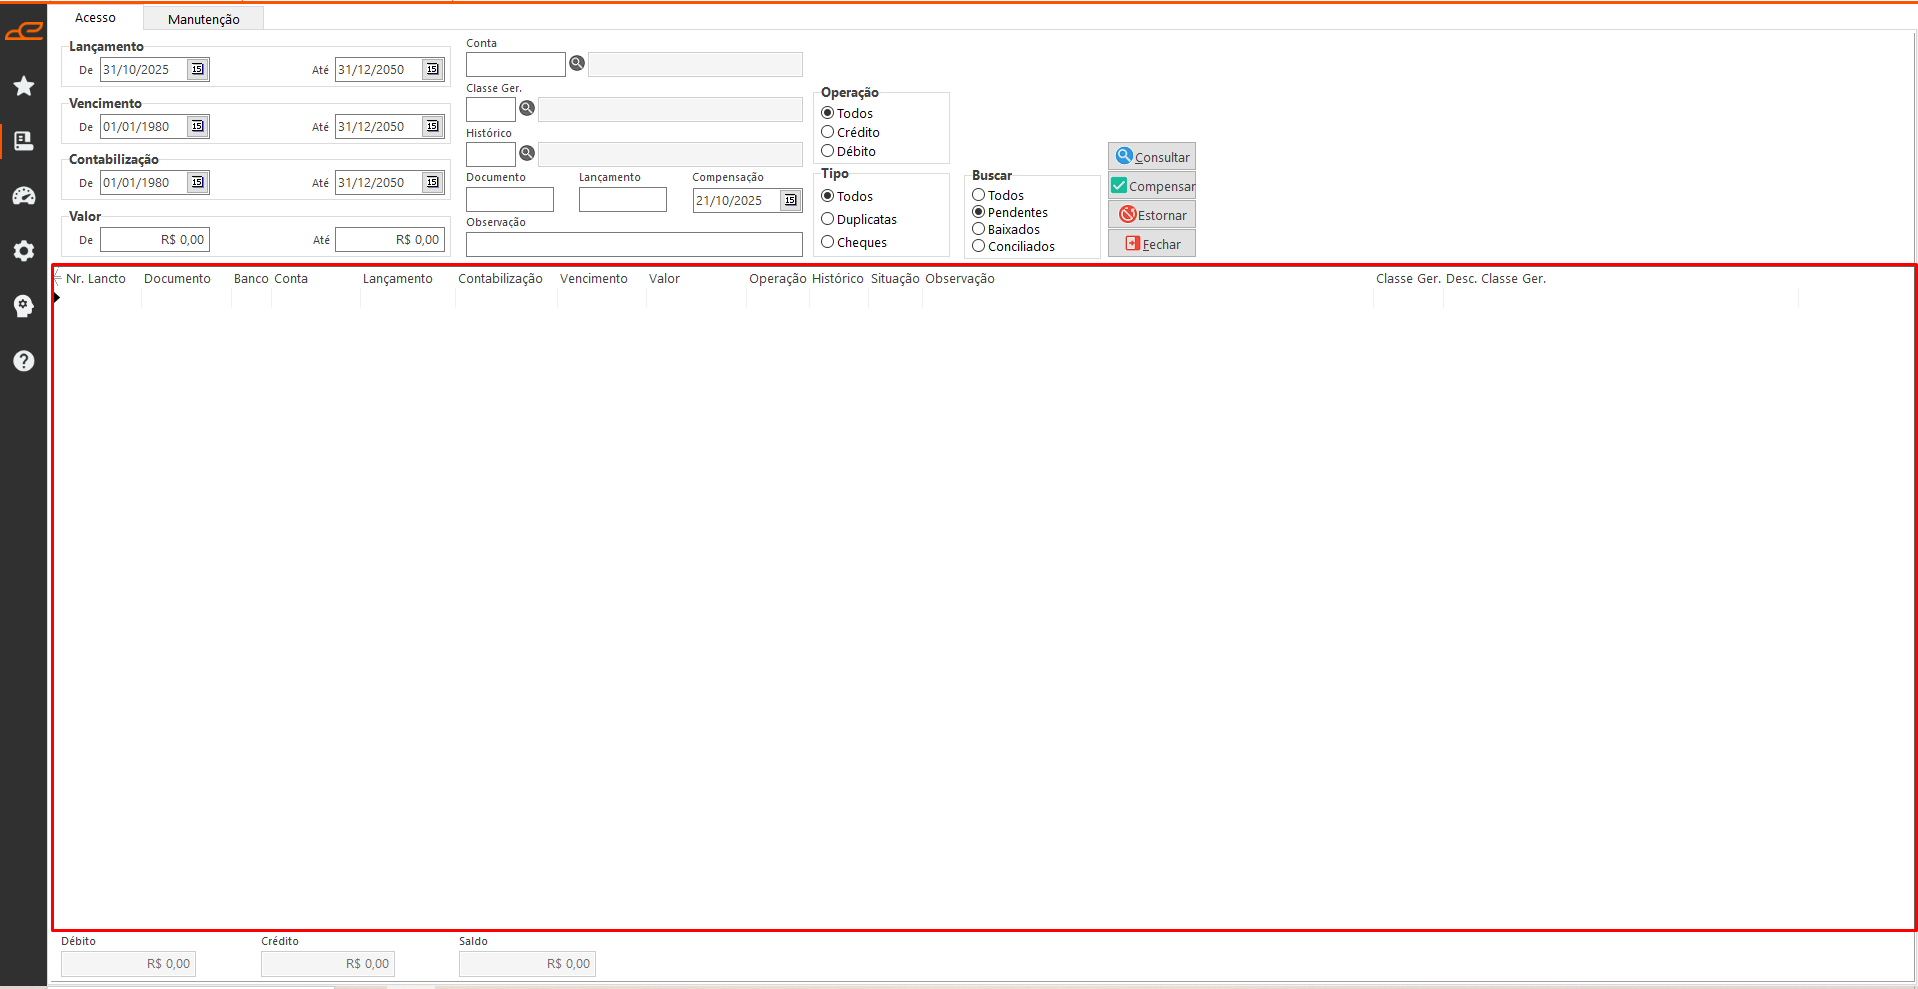Click the Classe Ger. lookup magnifier
Image resolution: width=1918 pixels, height=989 pixels.
point(527,108)
